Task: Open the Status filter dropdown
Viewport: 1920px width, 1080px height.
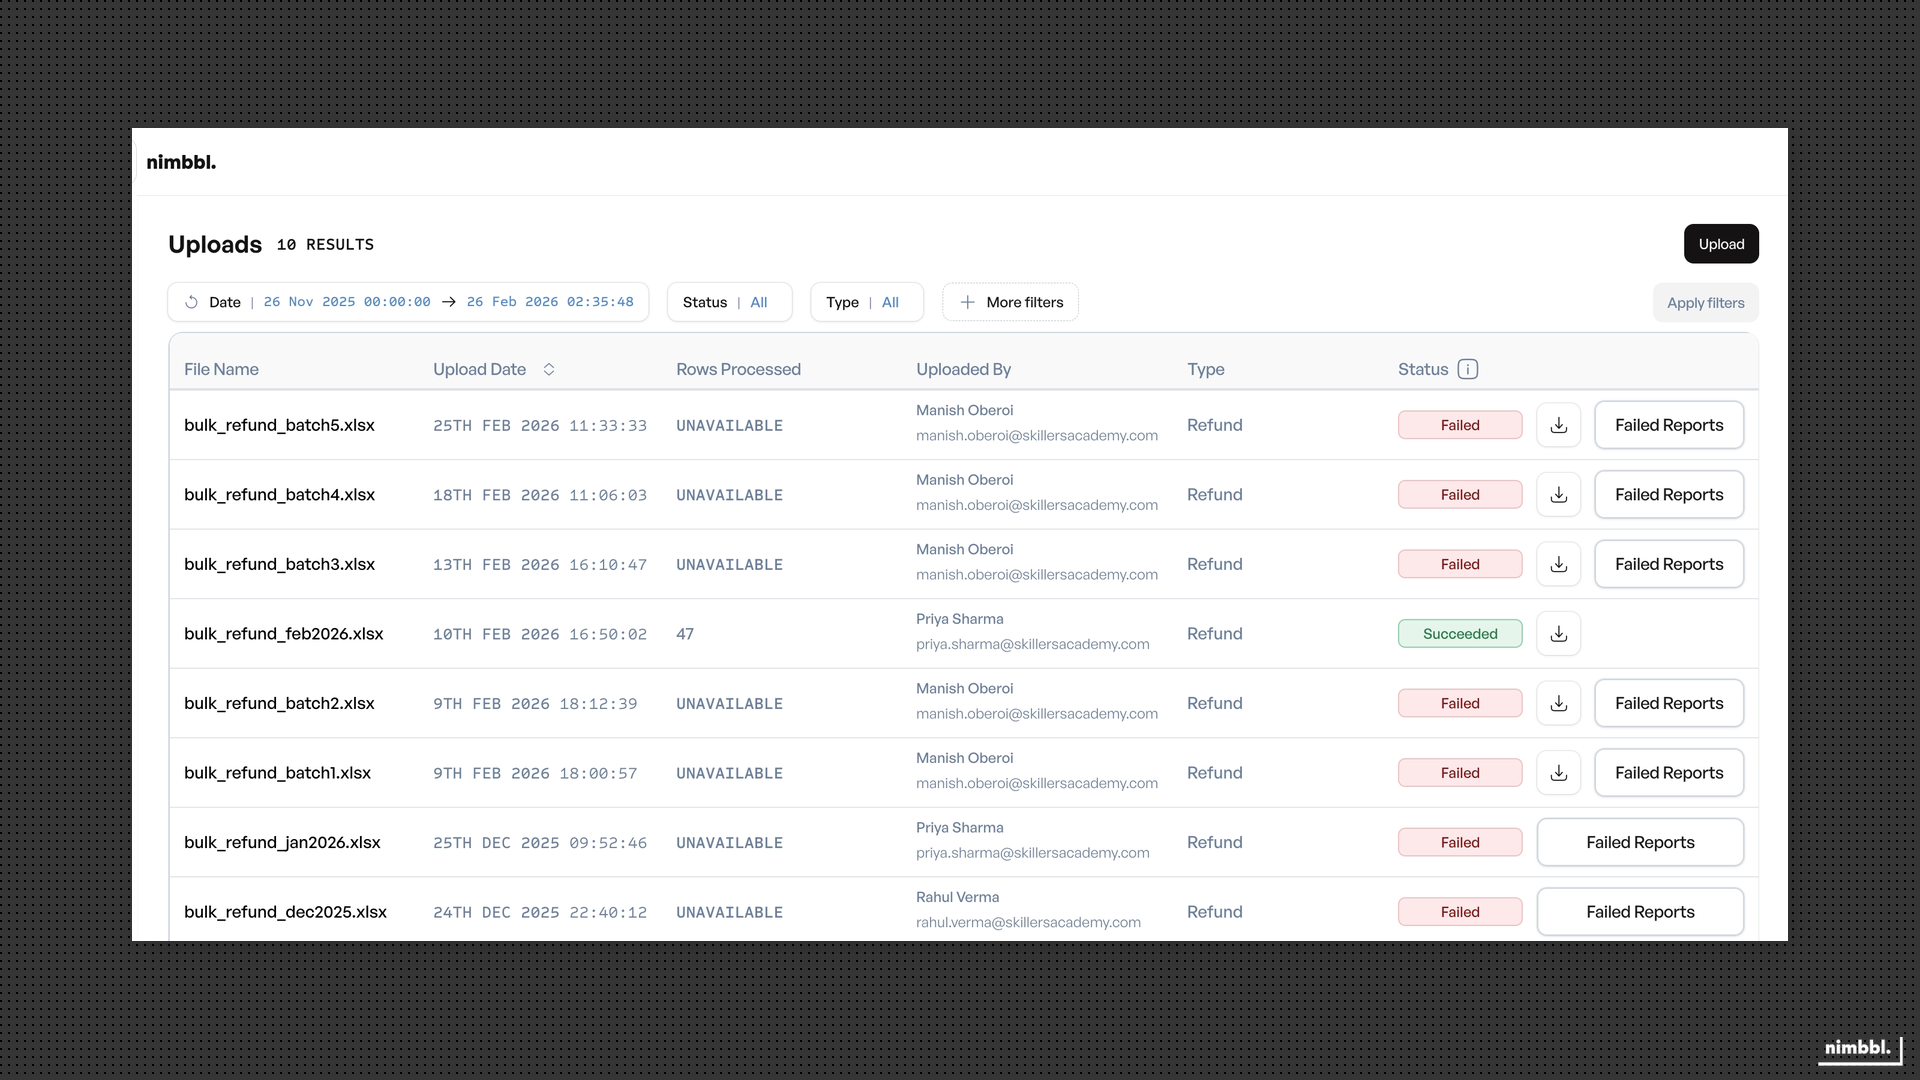Action: (729, 302)
